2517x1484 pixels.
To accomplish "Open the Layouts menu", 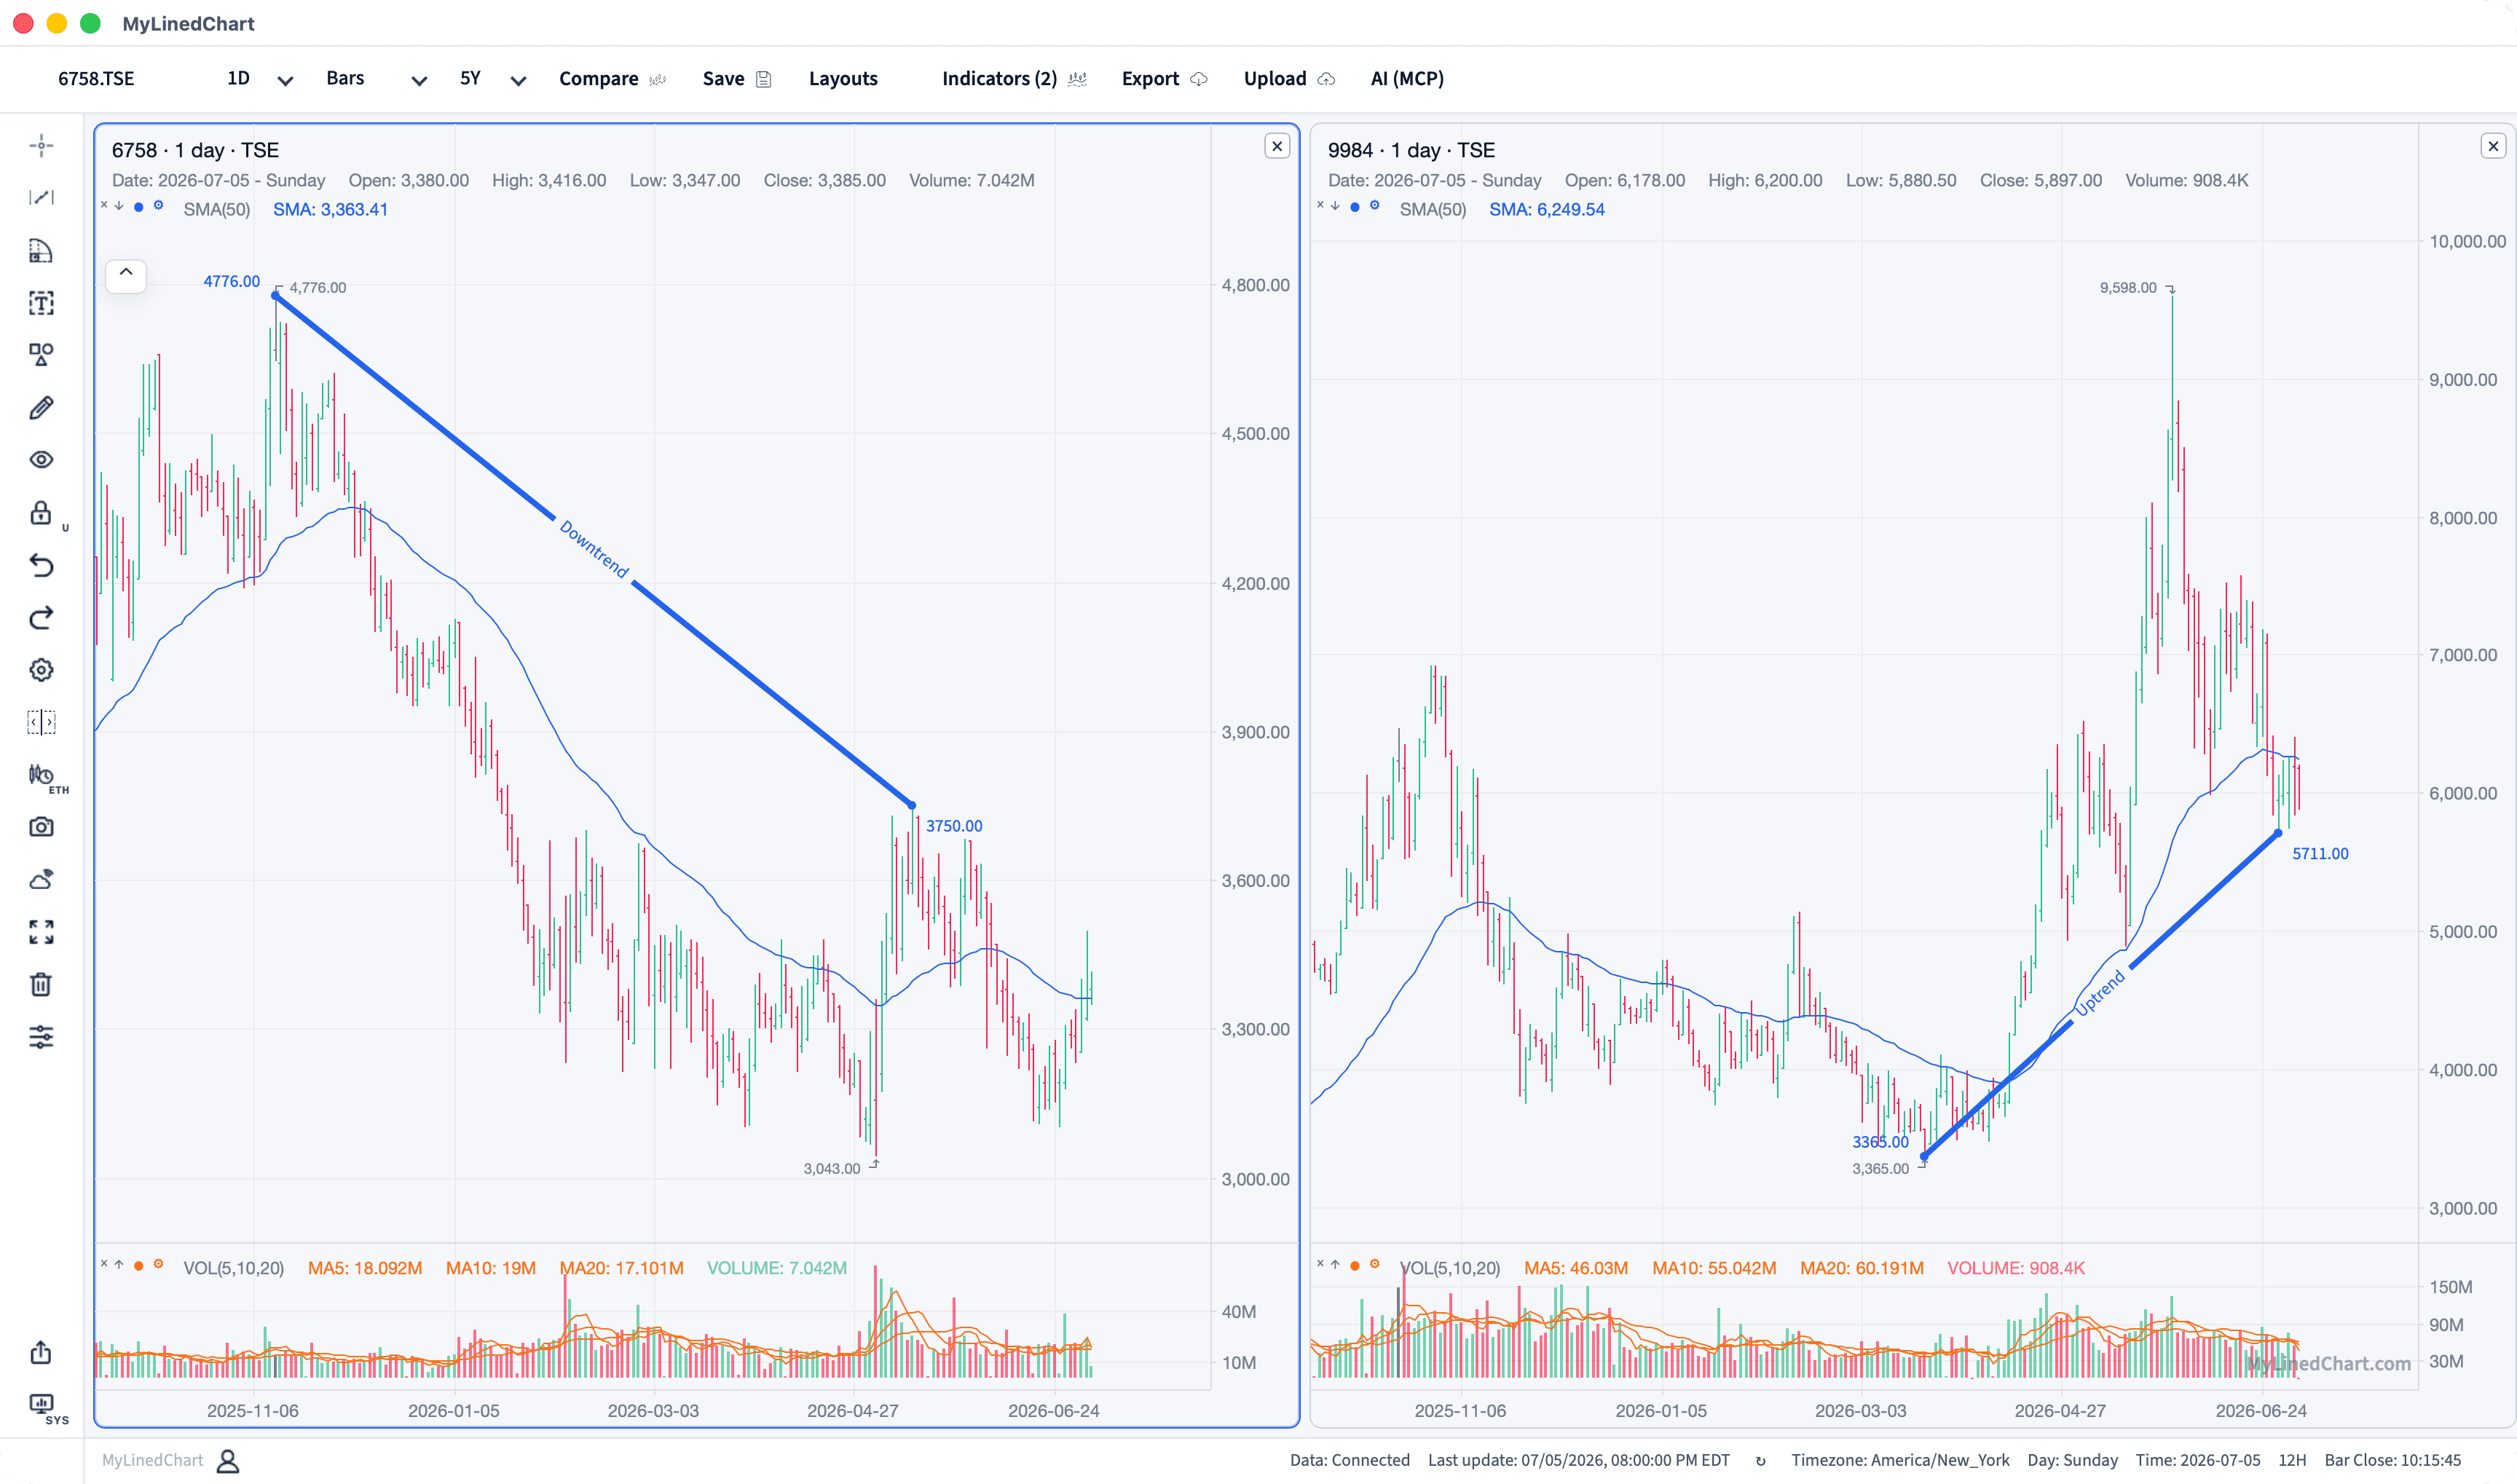I will tap(843, 79).
